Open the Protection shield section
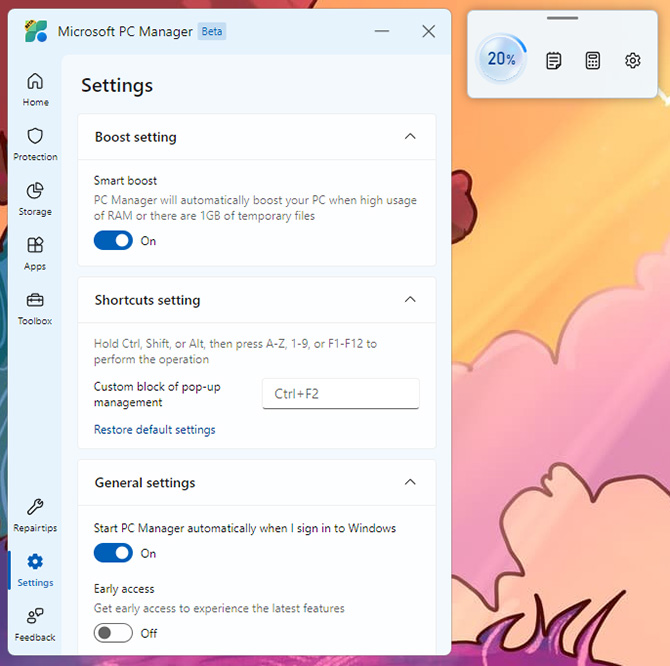 [x=35, y=144]
